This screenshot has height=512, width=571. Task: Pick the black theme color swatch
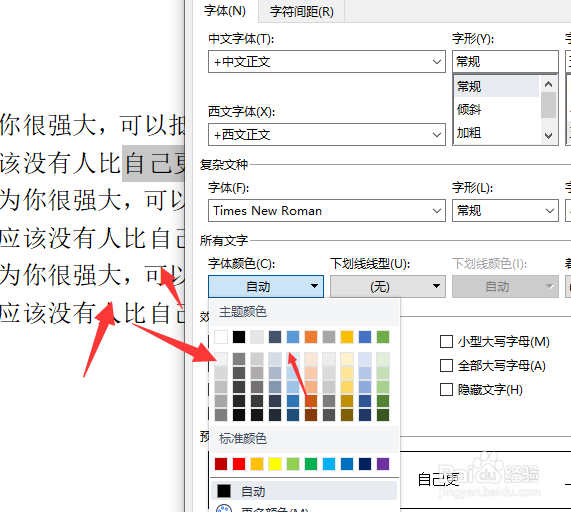click(239, 337)
